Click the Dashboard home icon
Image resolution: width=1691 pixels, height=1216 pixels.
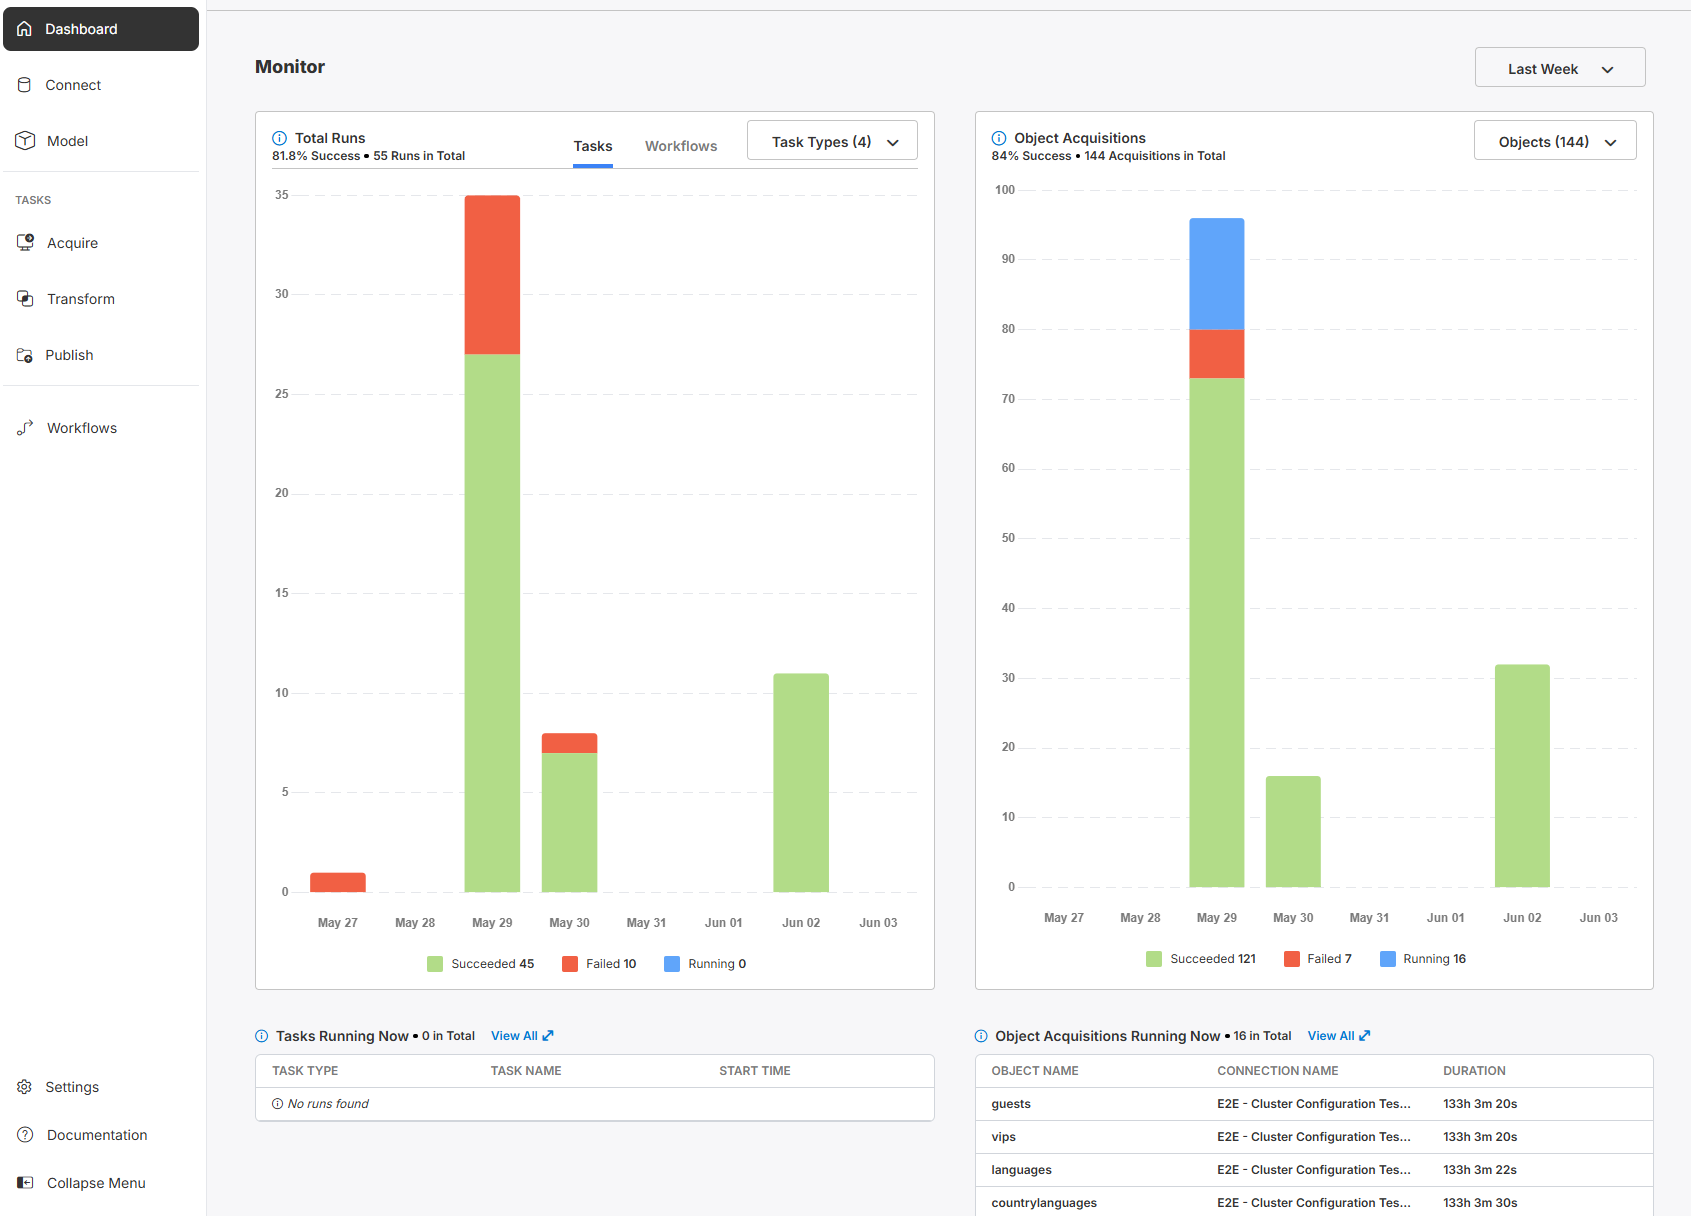point(25,29)
